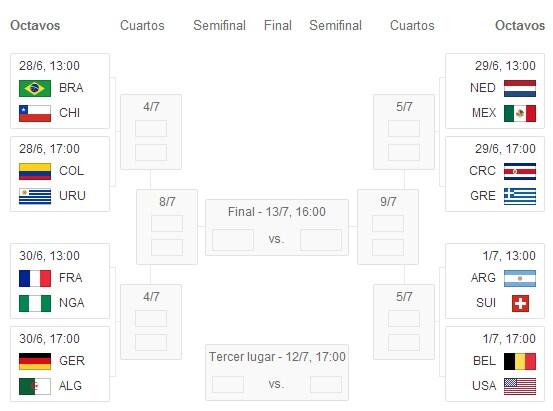Click the left Octavos column header
553x411 pixels.
[35, 25]
